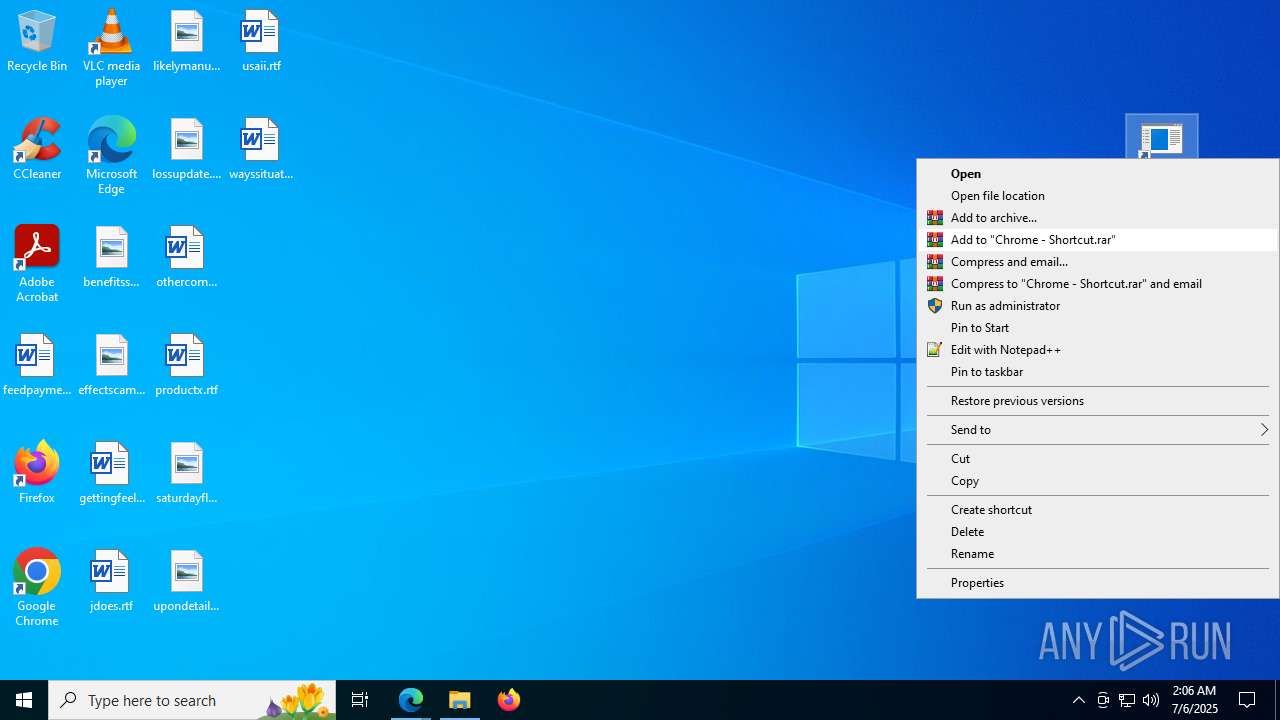Choose Edit with Notepad++
Viewport: 1280px width, 720px height.
pos(1098,350)
